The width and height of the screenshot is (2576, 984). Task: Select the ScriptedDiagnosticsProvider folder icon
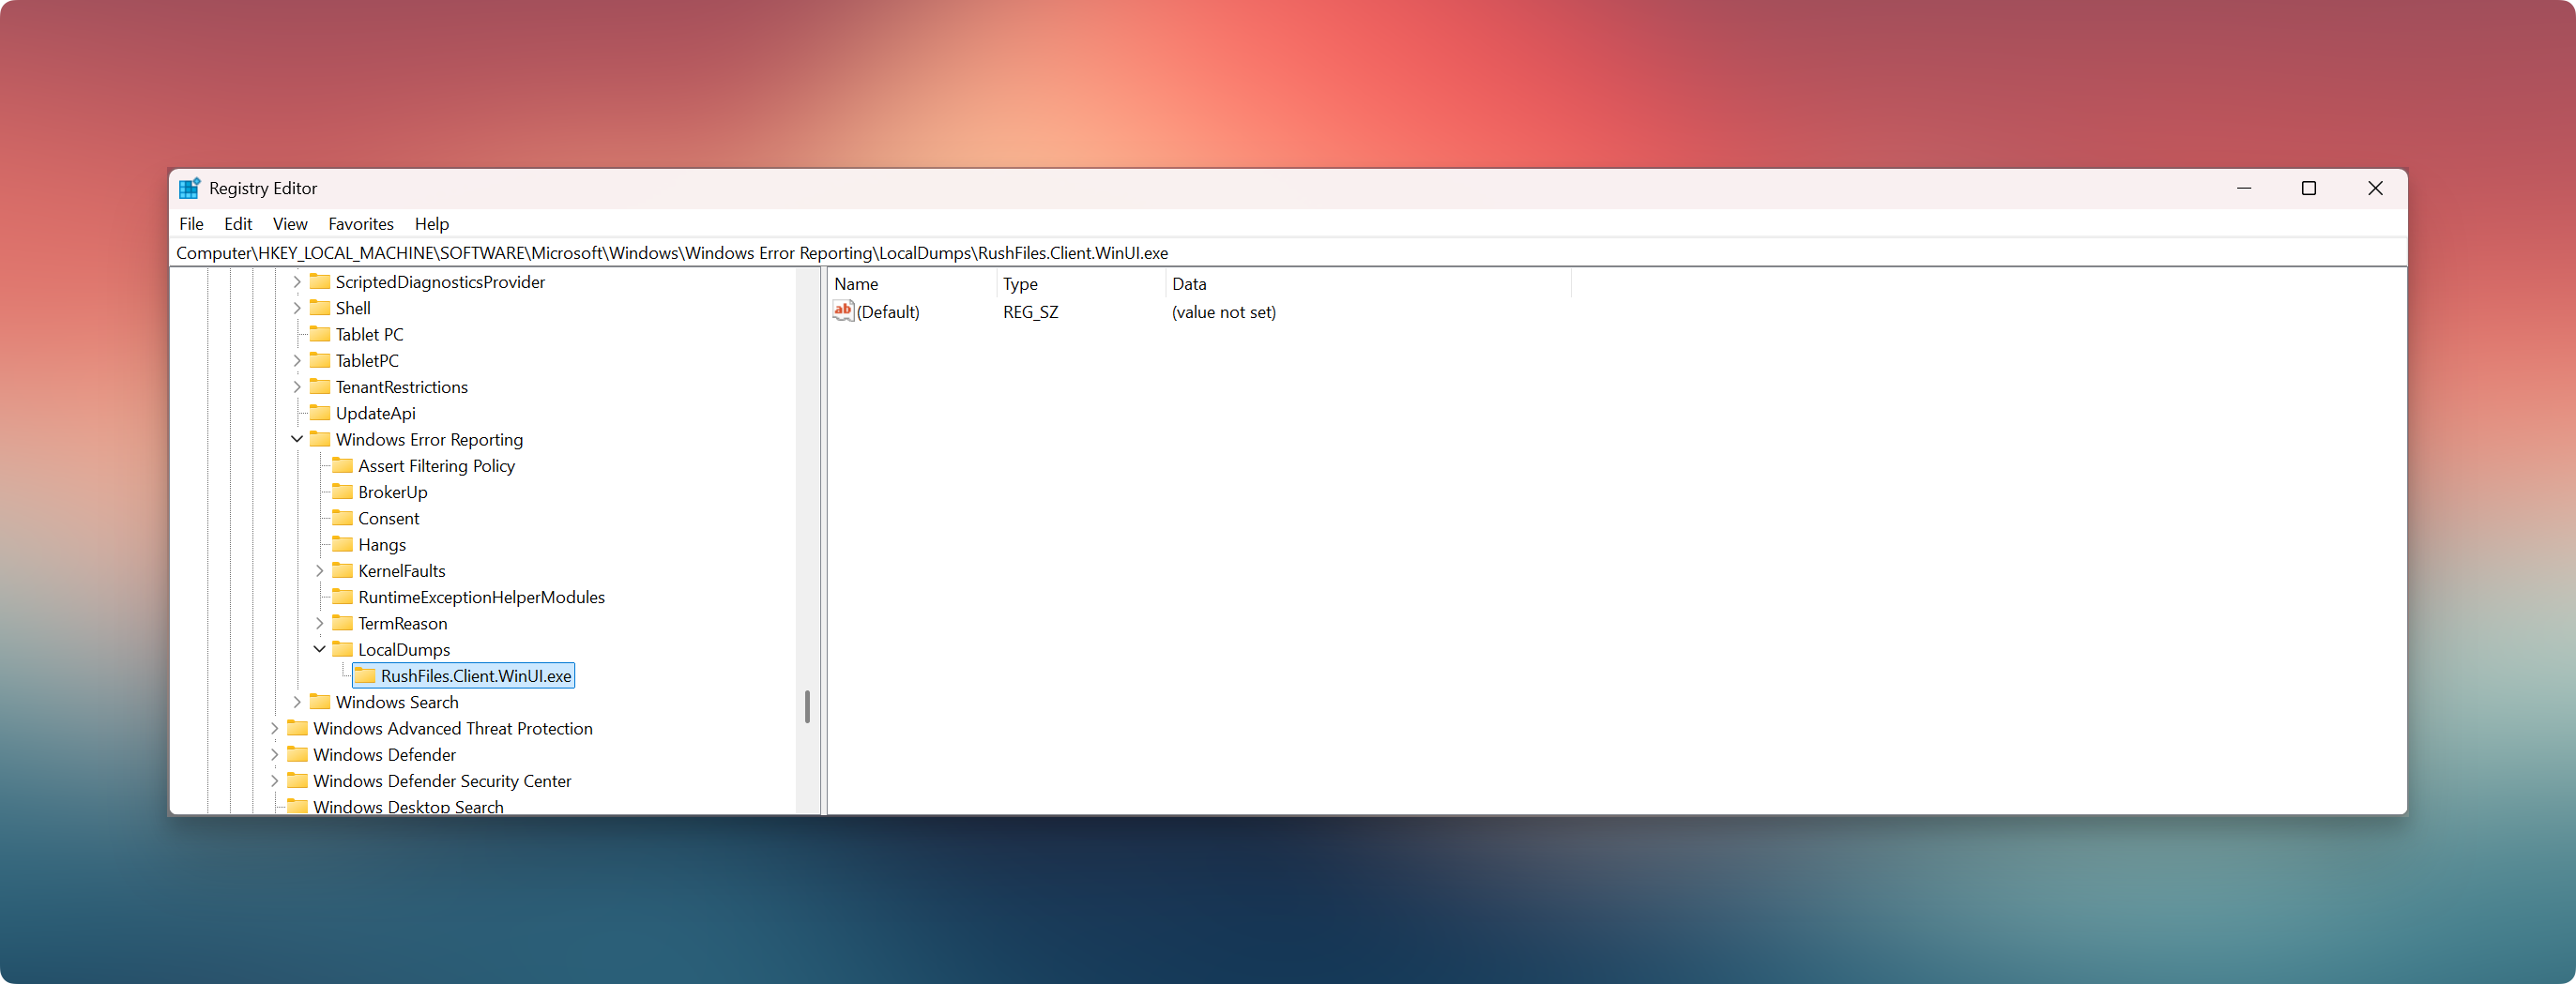coord(320,281)
